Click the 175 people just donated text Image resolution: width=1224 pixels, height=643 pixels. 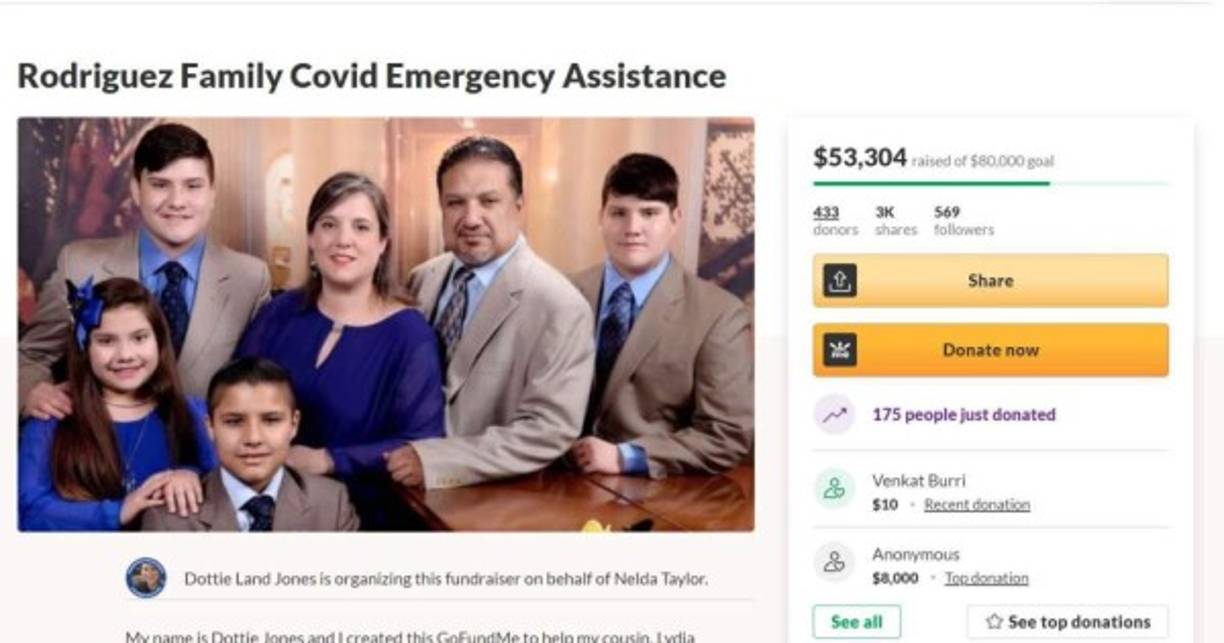tap(963, 415)
